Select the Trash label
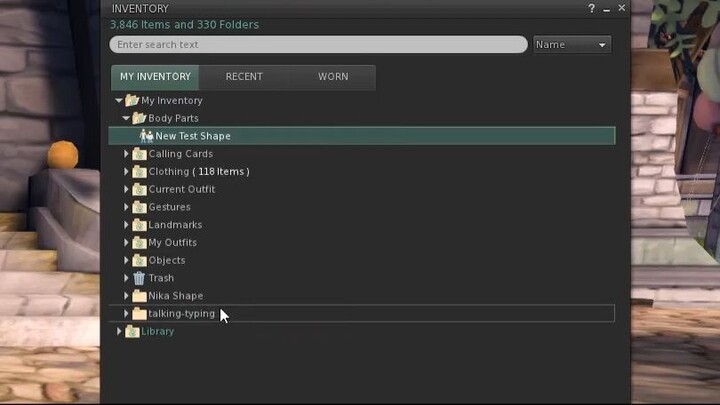Viewport: 720px width, 405px height. (x=161, y=278)
